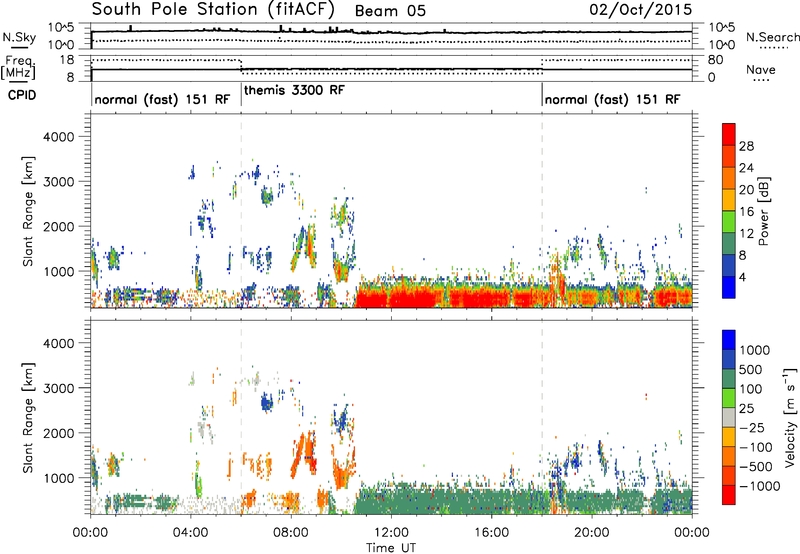800x554 pixels.
Task: Click the 'N.Sky' legend label
Action: tap(19, 37)
